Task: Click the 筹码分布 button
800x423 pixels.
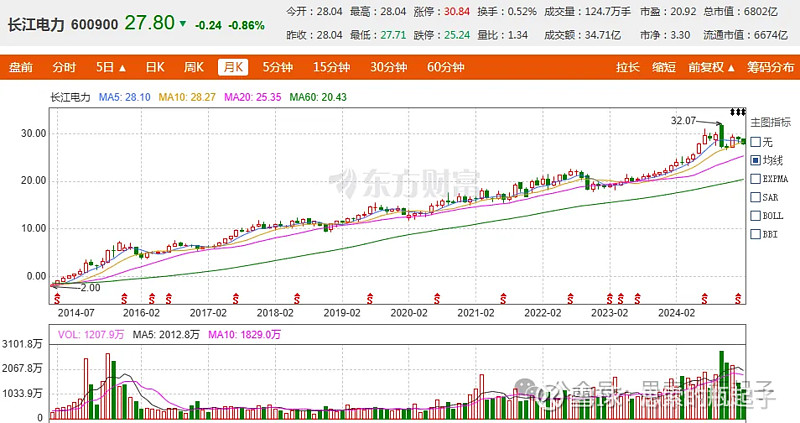Action: click(770, 67)
